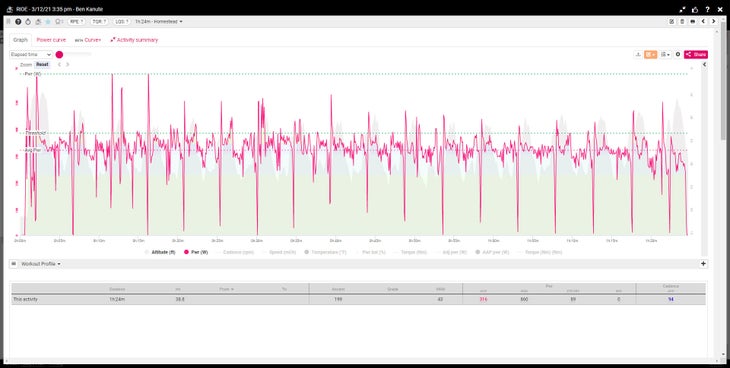Screen dimensions: 730x368
Task: Click the TQR pill button
Action: [x=99, y=21]
